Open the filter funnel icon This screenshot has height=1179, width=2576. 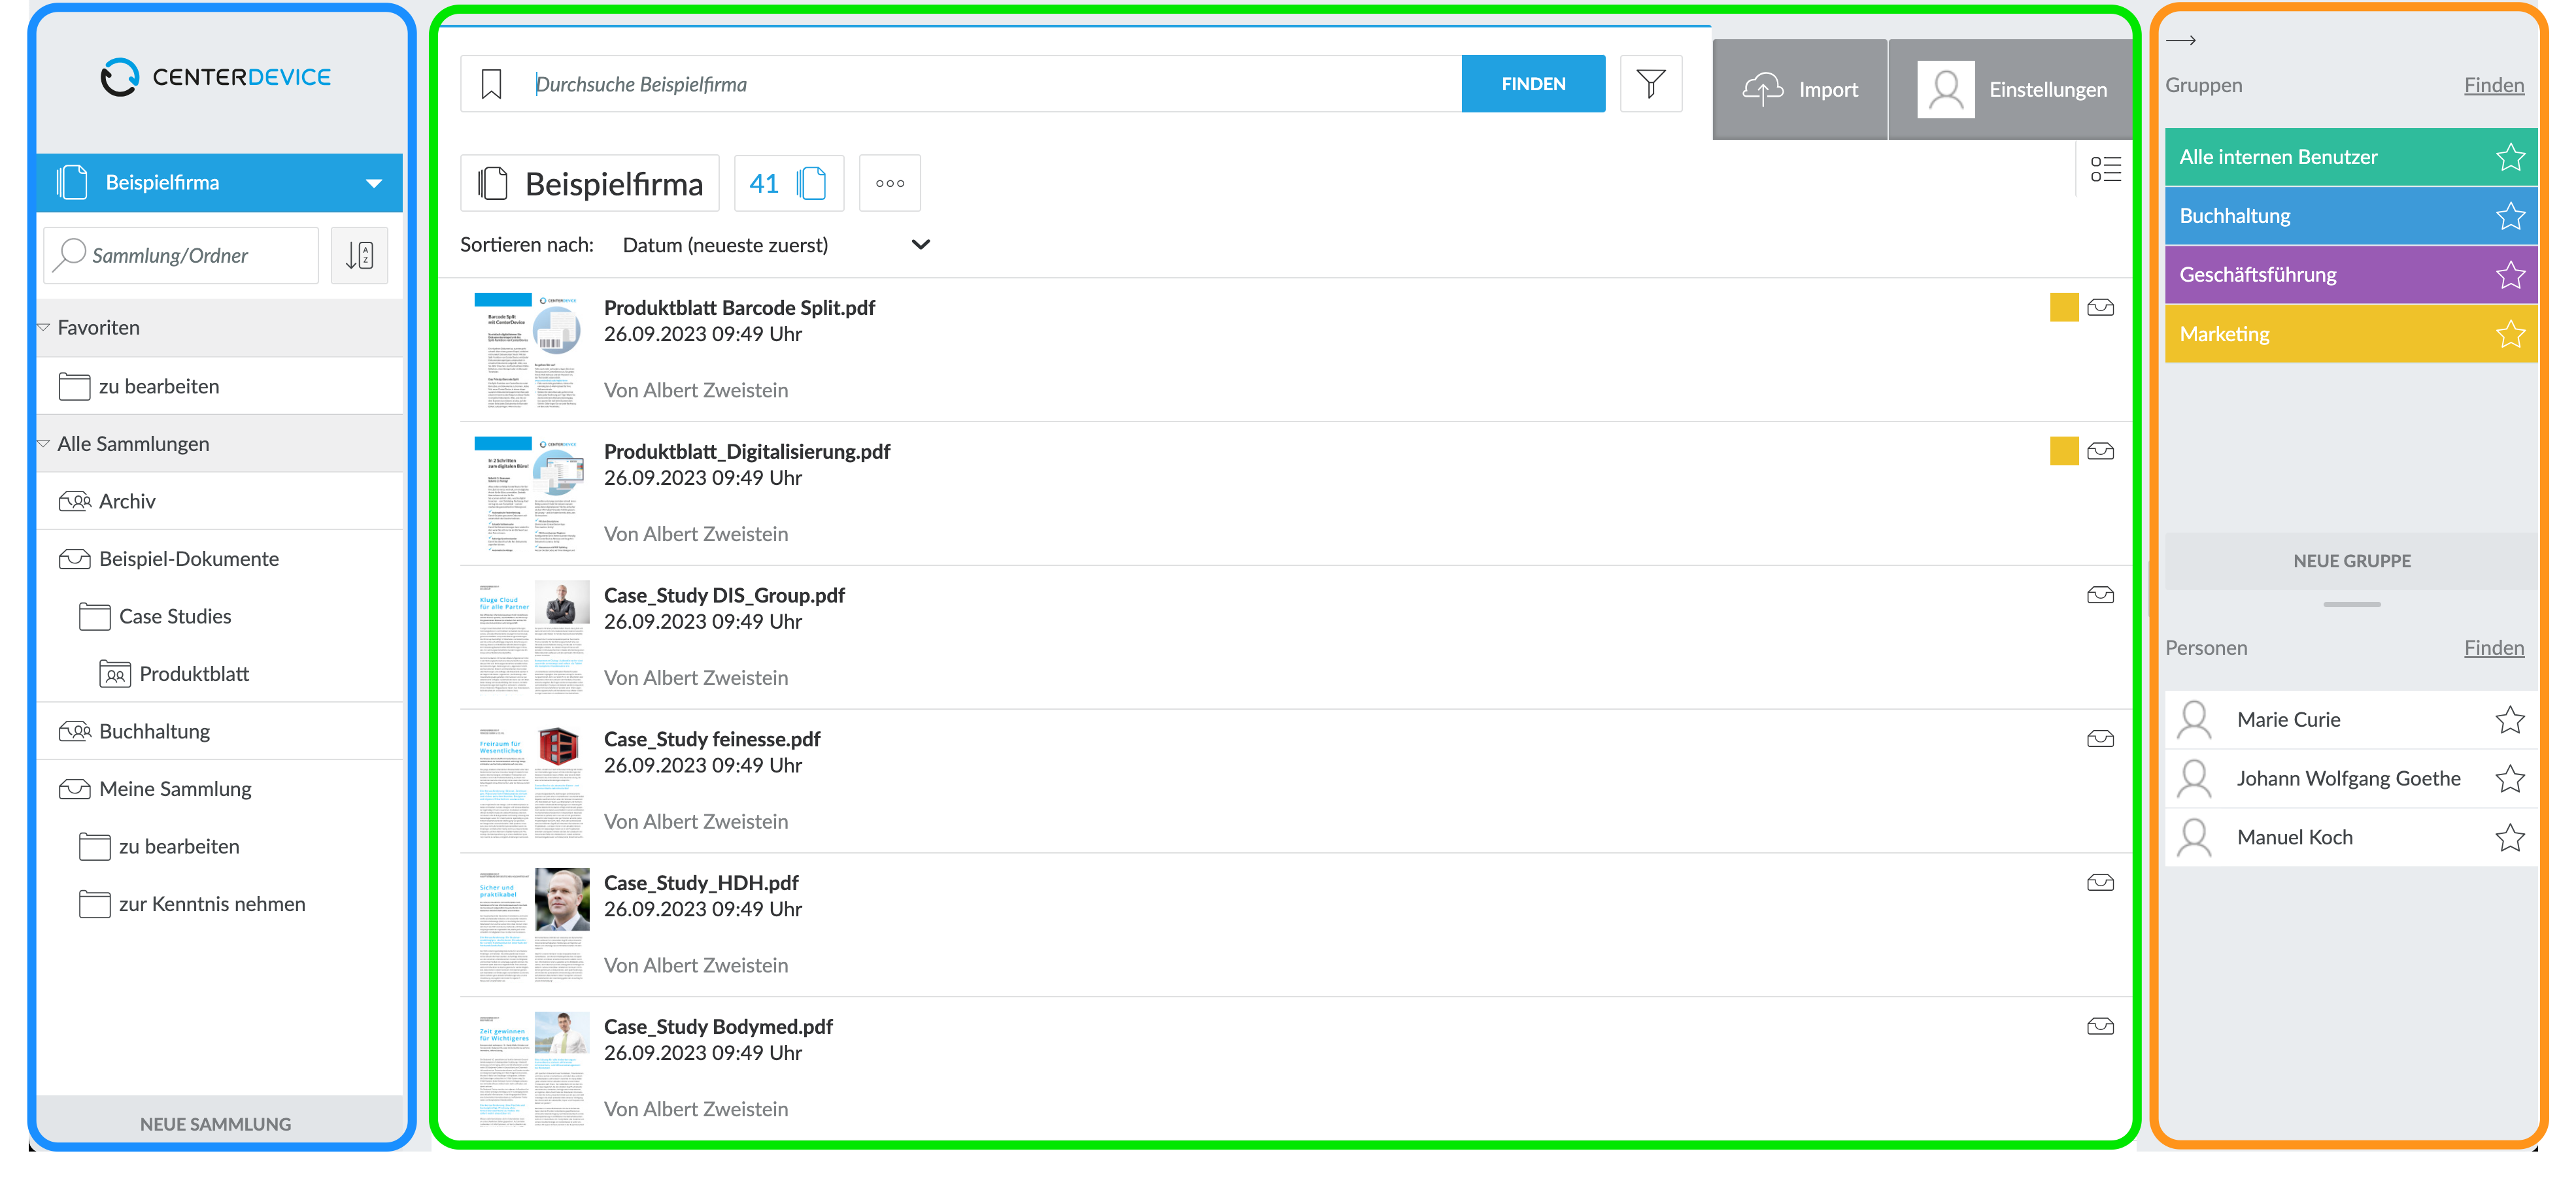coord(1651,84)
